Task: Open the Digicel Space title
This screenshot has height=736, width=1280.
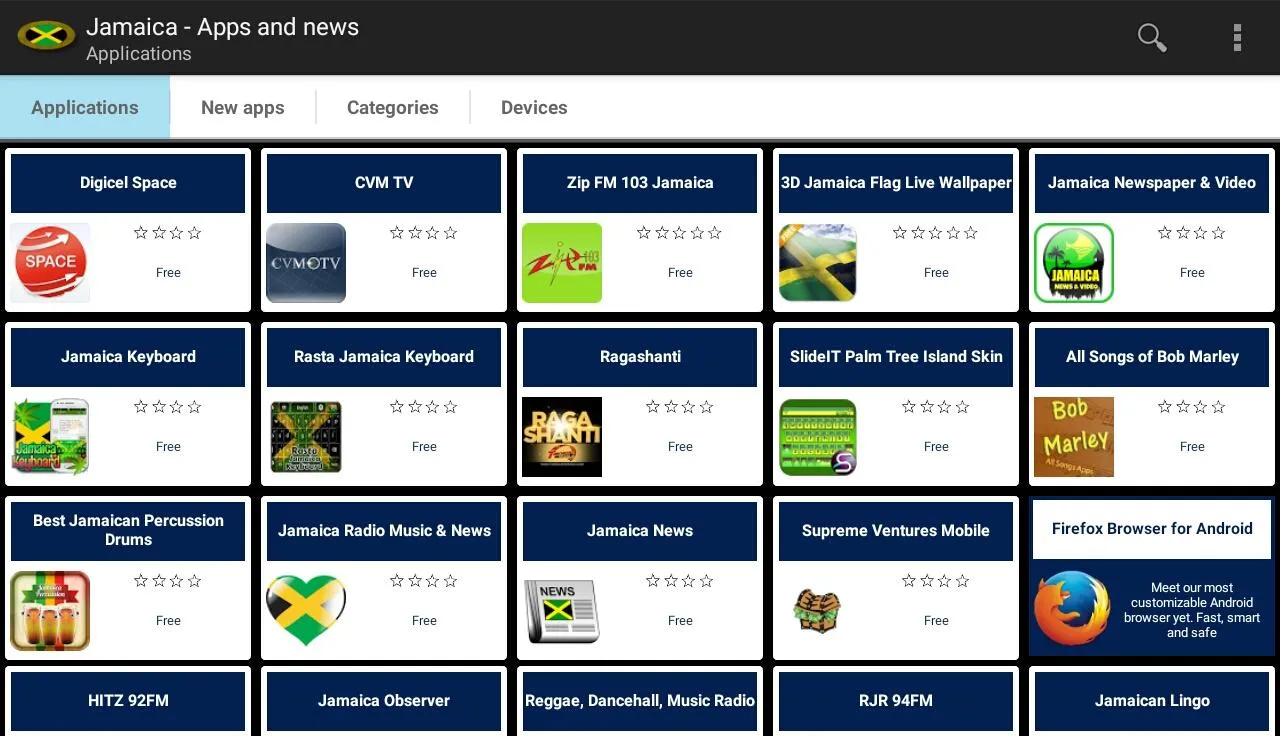Action: click(128, 183)
